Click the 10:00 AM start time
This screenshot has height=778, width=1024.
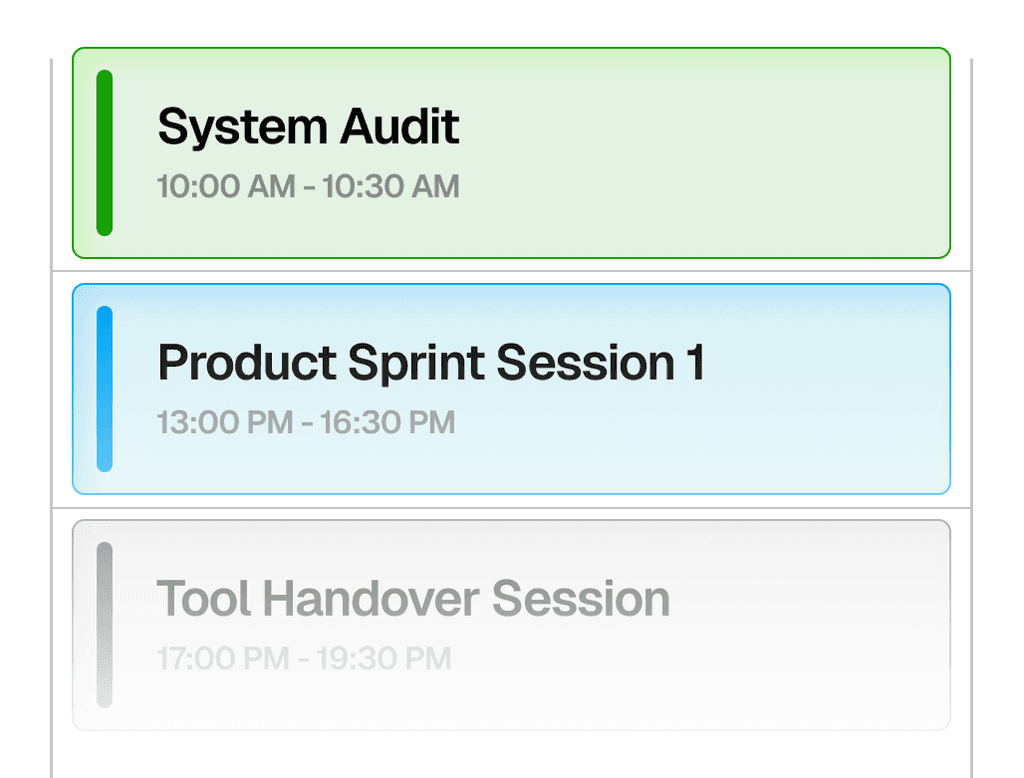click(226, 186)
